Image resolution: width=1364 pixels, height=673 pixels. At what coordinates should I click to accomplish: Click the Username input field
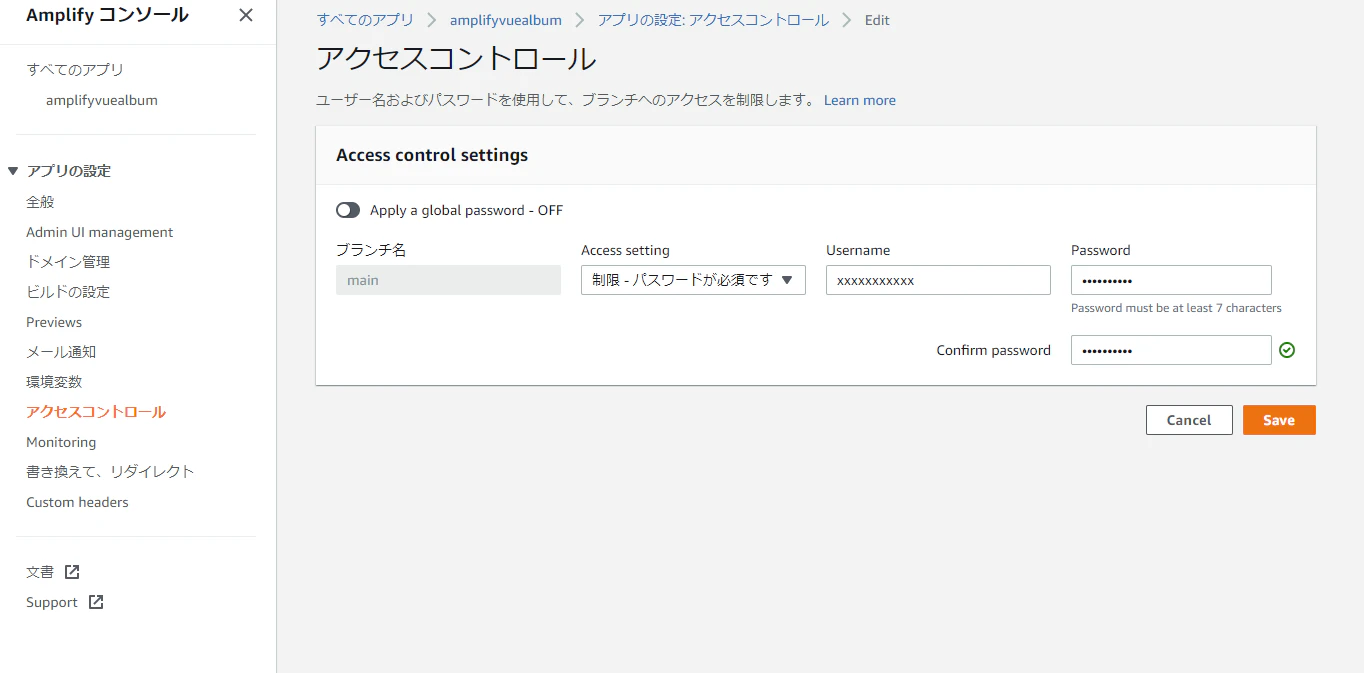(x=938, y=280)
